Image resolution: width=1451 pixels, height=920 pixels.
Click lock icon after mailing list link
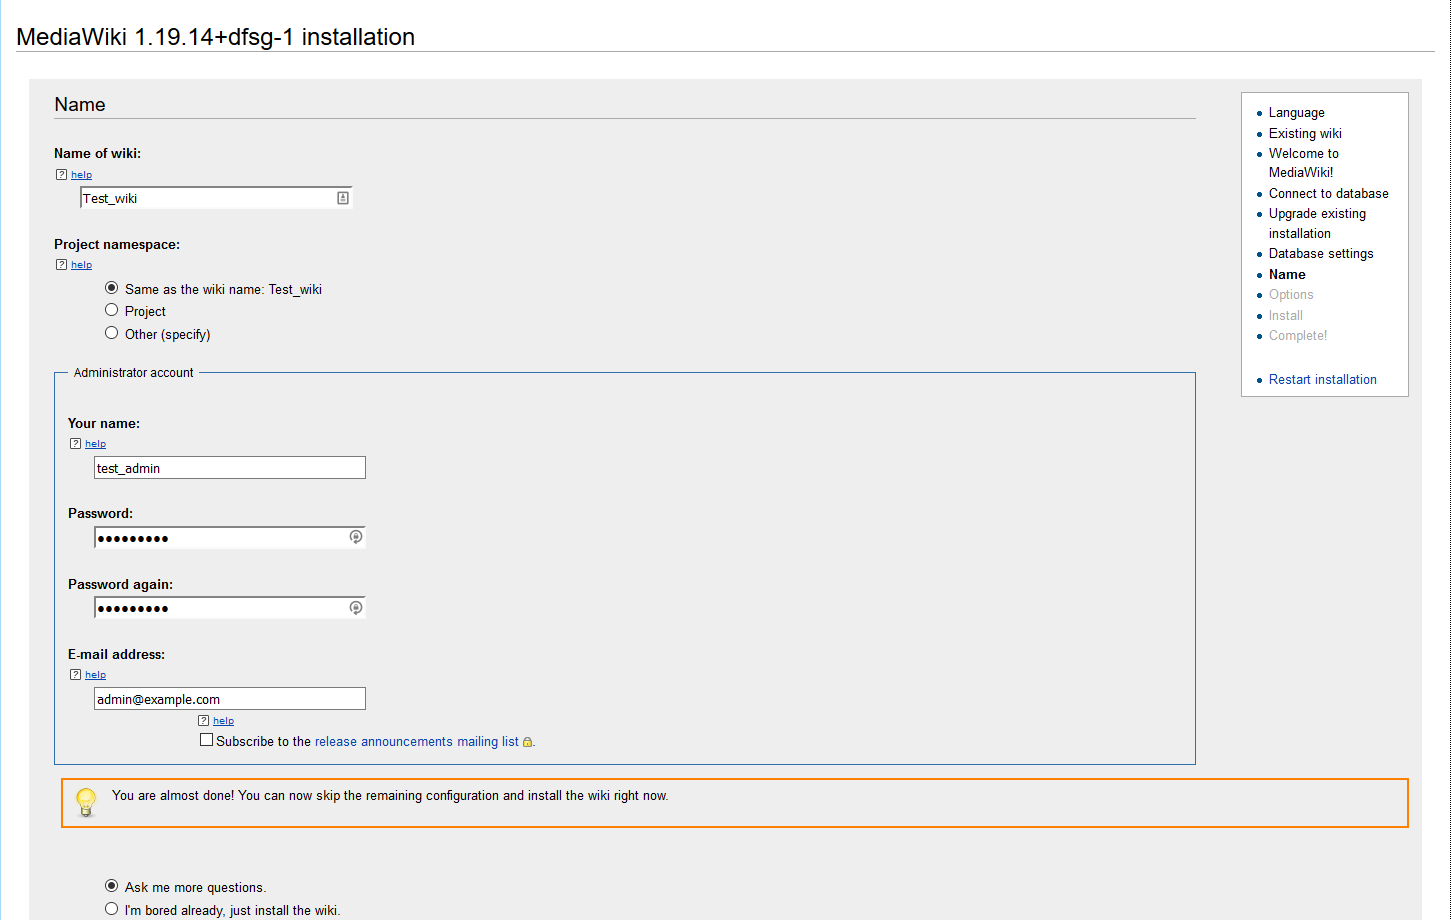pos(528,742)
